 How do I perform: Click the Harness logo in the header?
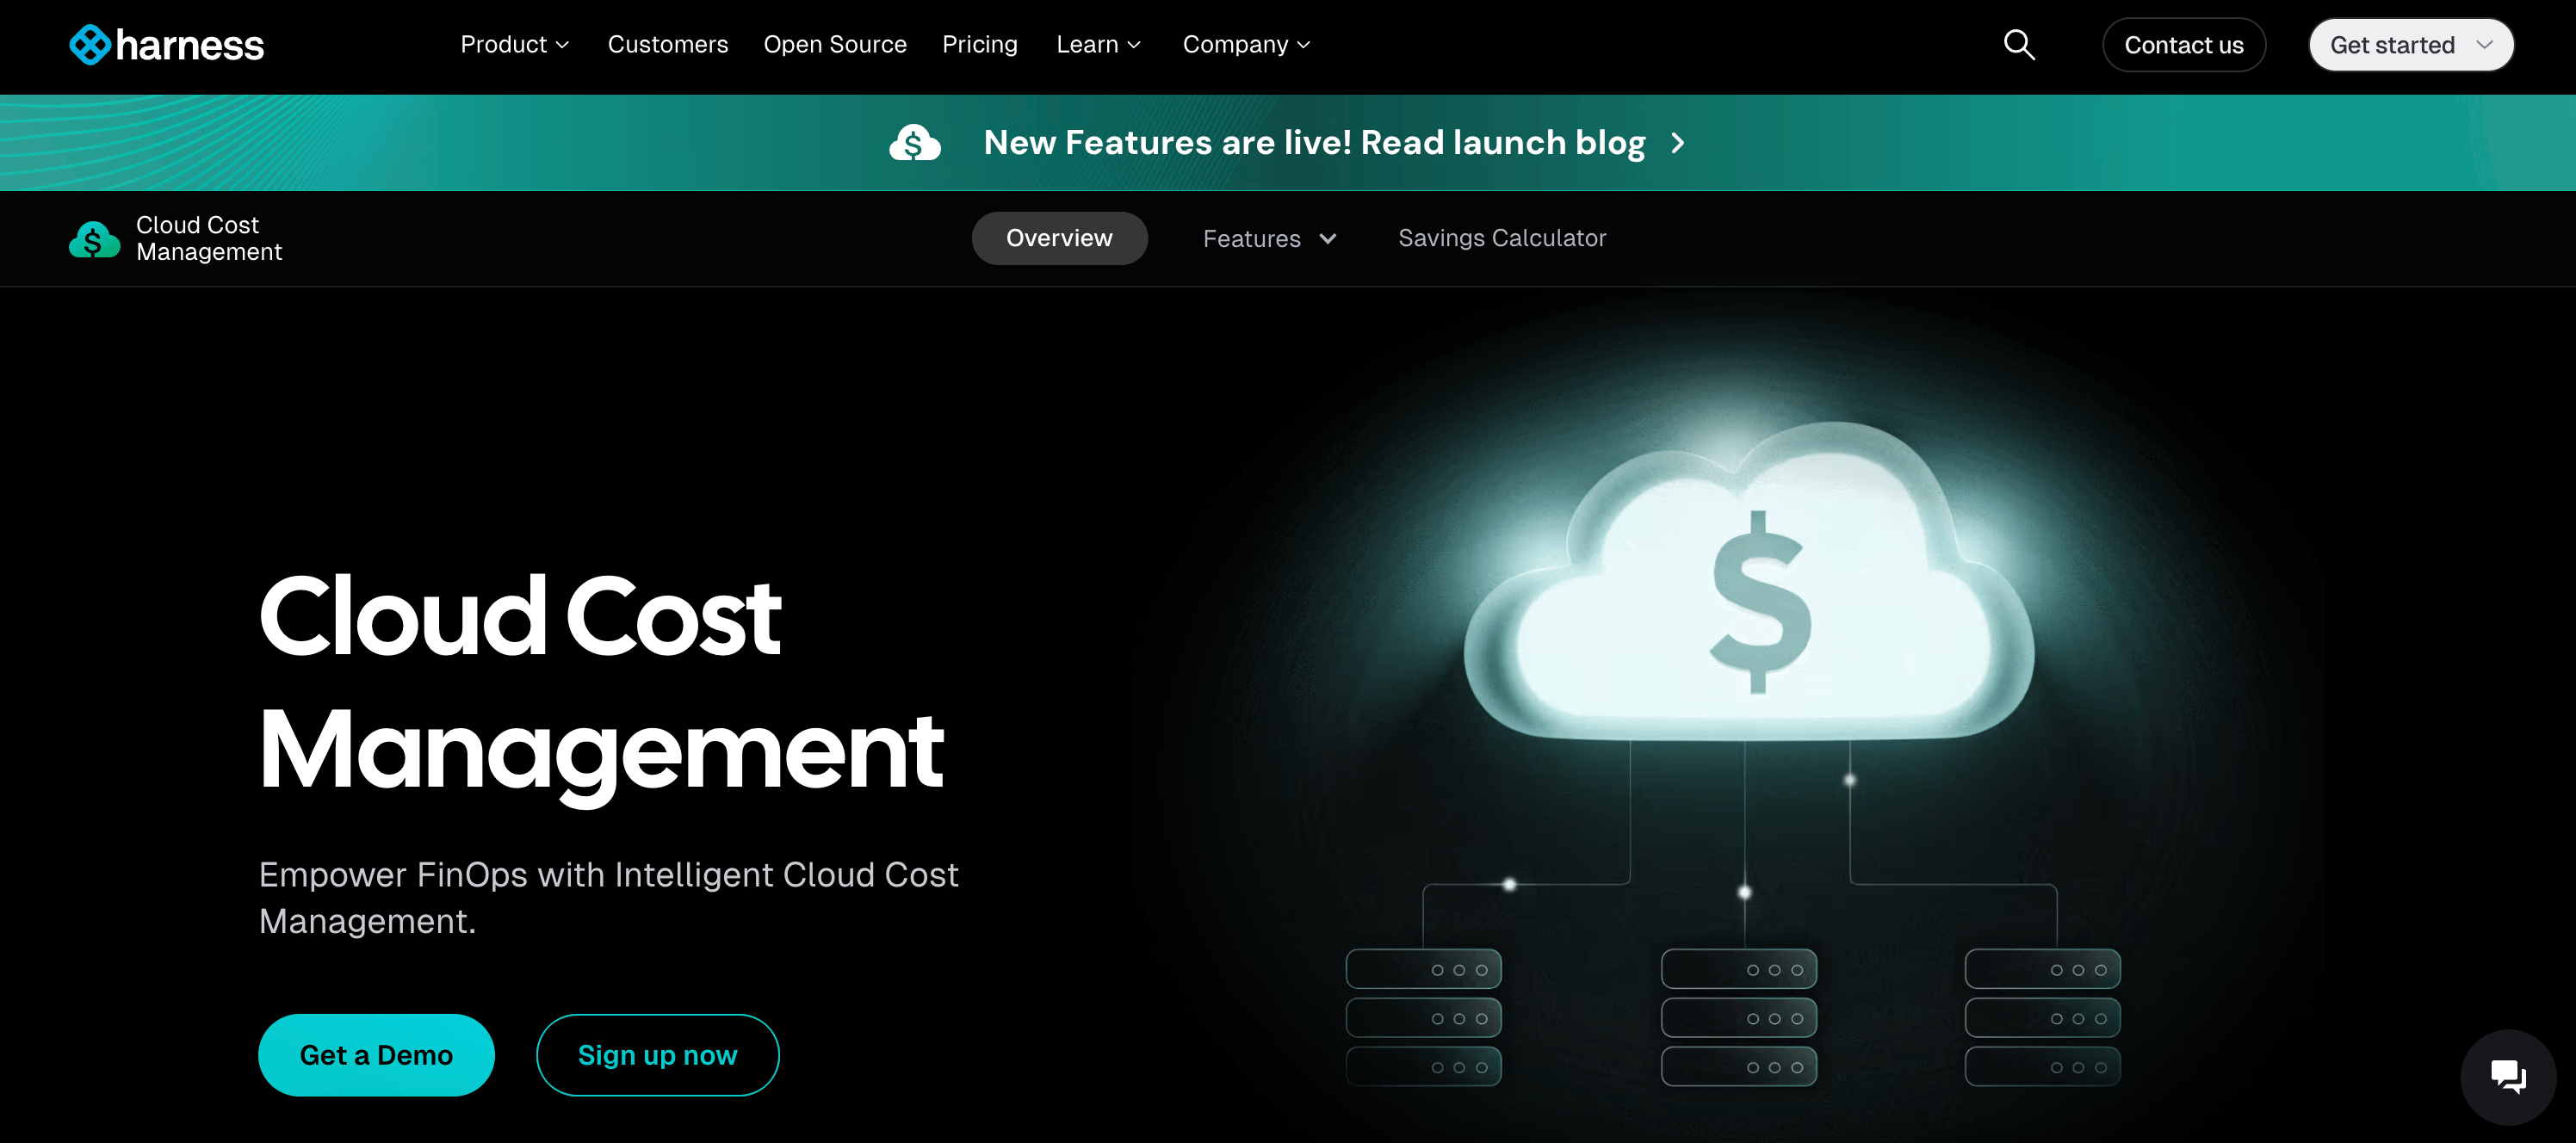pyautogui.click(x=166, y=45)
